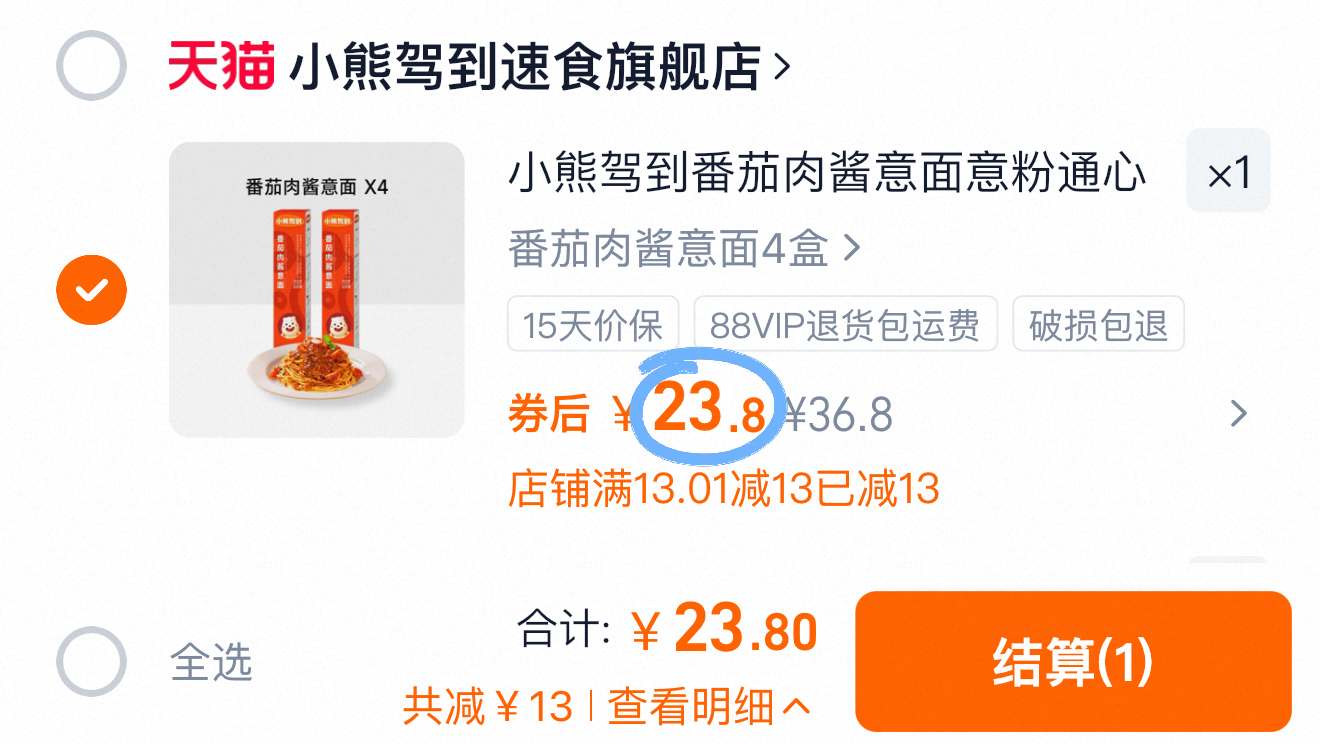Click the 结算(1) checkout button
This screenshot has height=744, width=1320.
tap(1073, 662)
